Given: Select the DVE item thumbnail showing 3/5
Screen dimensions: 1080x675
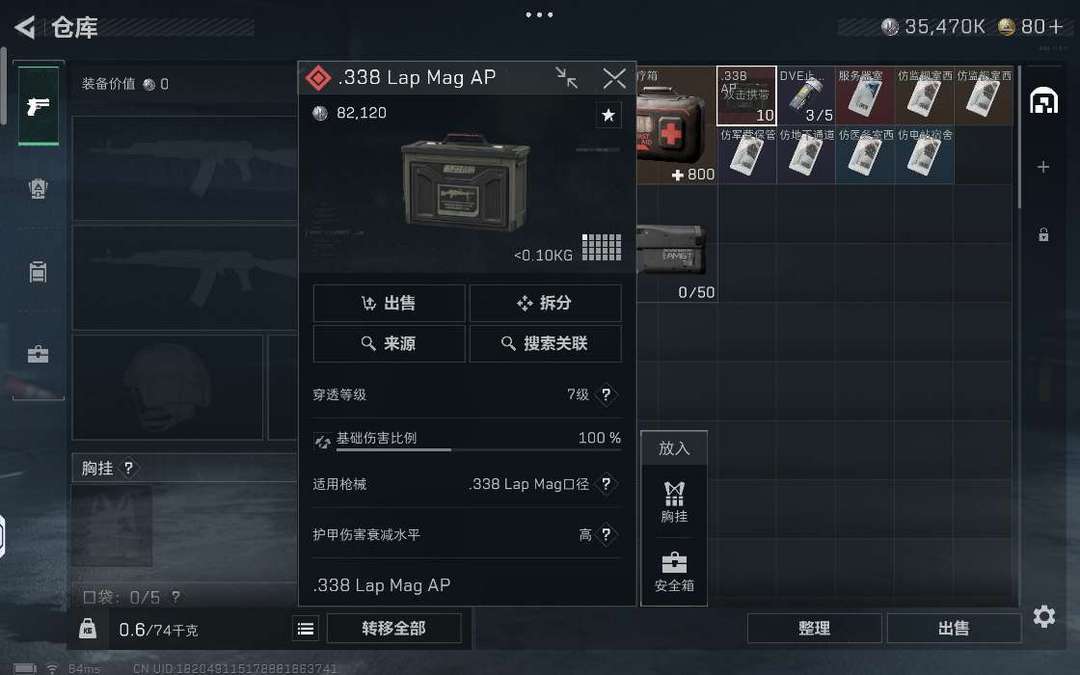Looking at the screenshot, I should point(806,96).
